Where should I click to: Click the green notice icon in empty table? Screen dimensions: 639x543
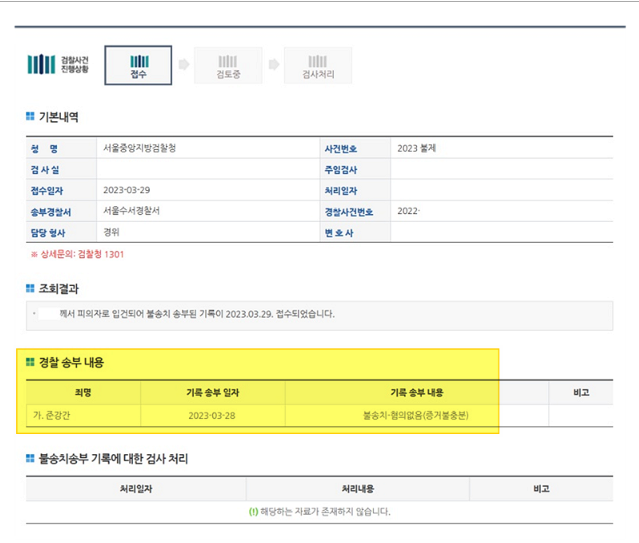[253, 511]
